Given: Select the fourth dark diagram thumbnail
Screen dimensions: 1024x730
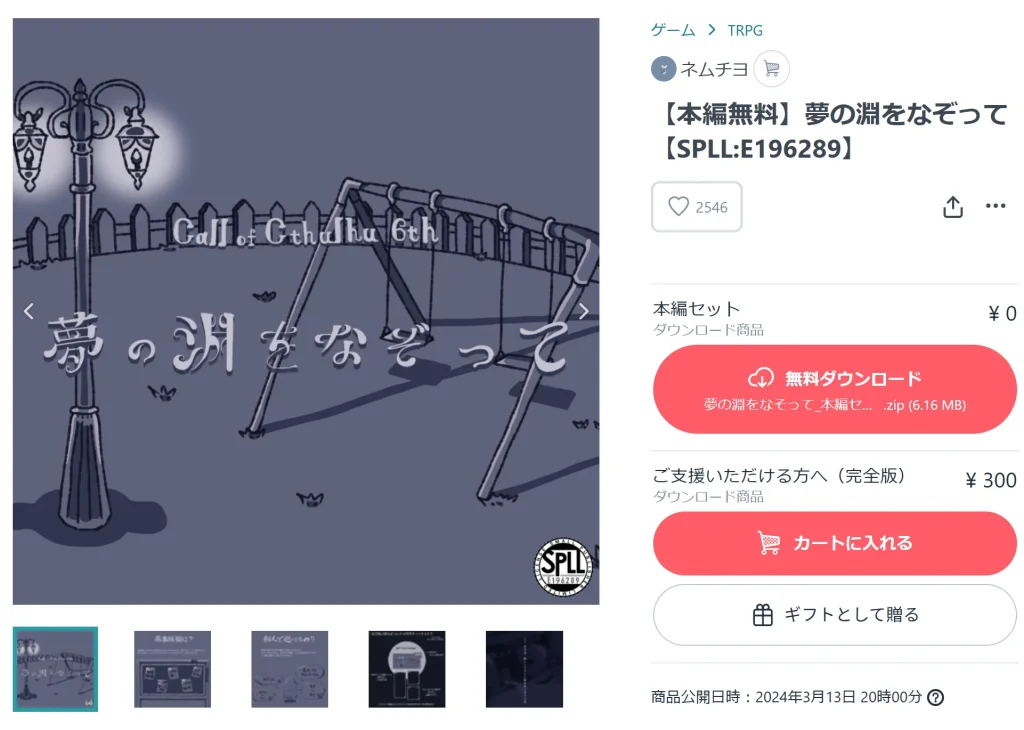Looking at the screenshot, I should (x=407, y=669).
